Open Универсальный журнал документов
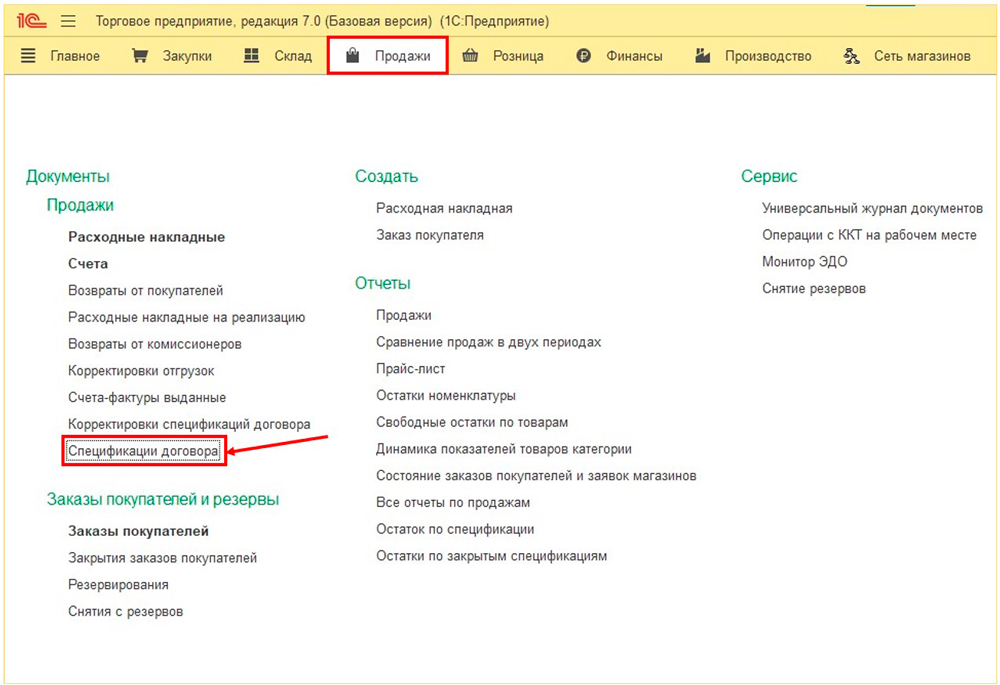1000x685 pixels. [872, 208]
